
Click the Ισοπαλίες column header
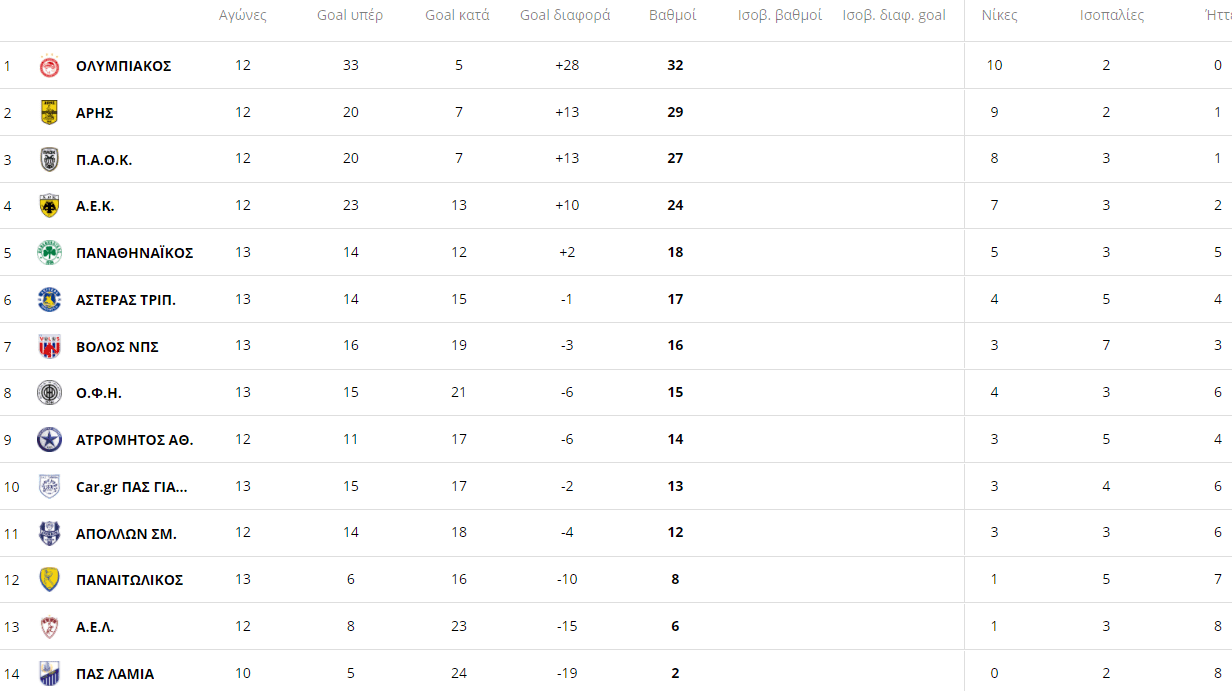1112,15
